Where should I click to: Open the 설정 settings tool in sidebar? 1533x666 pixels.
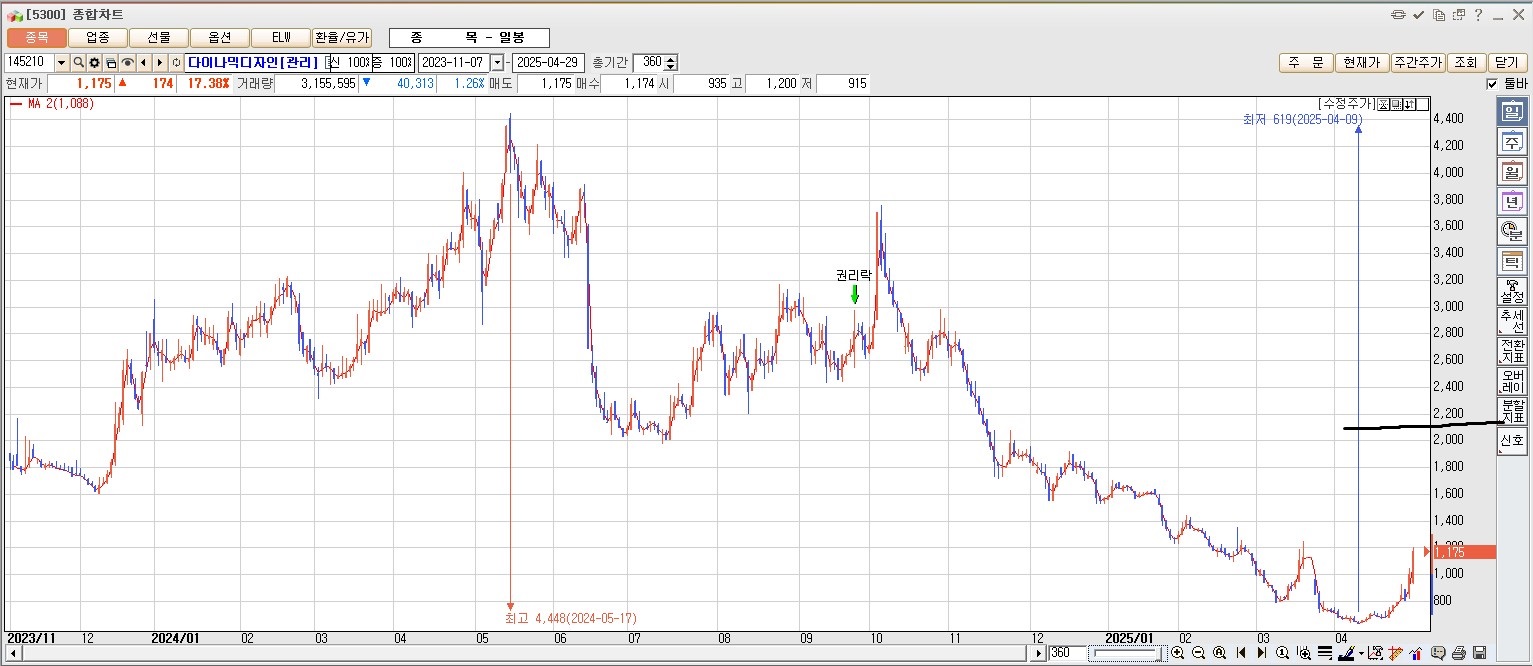point(1511,291)
